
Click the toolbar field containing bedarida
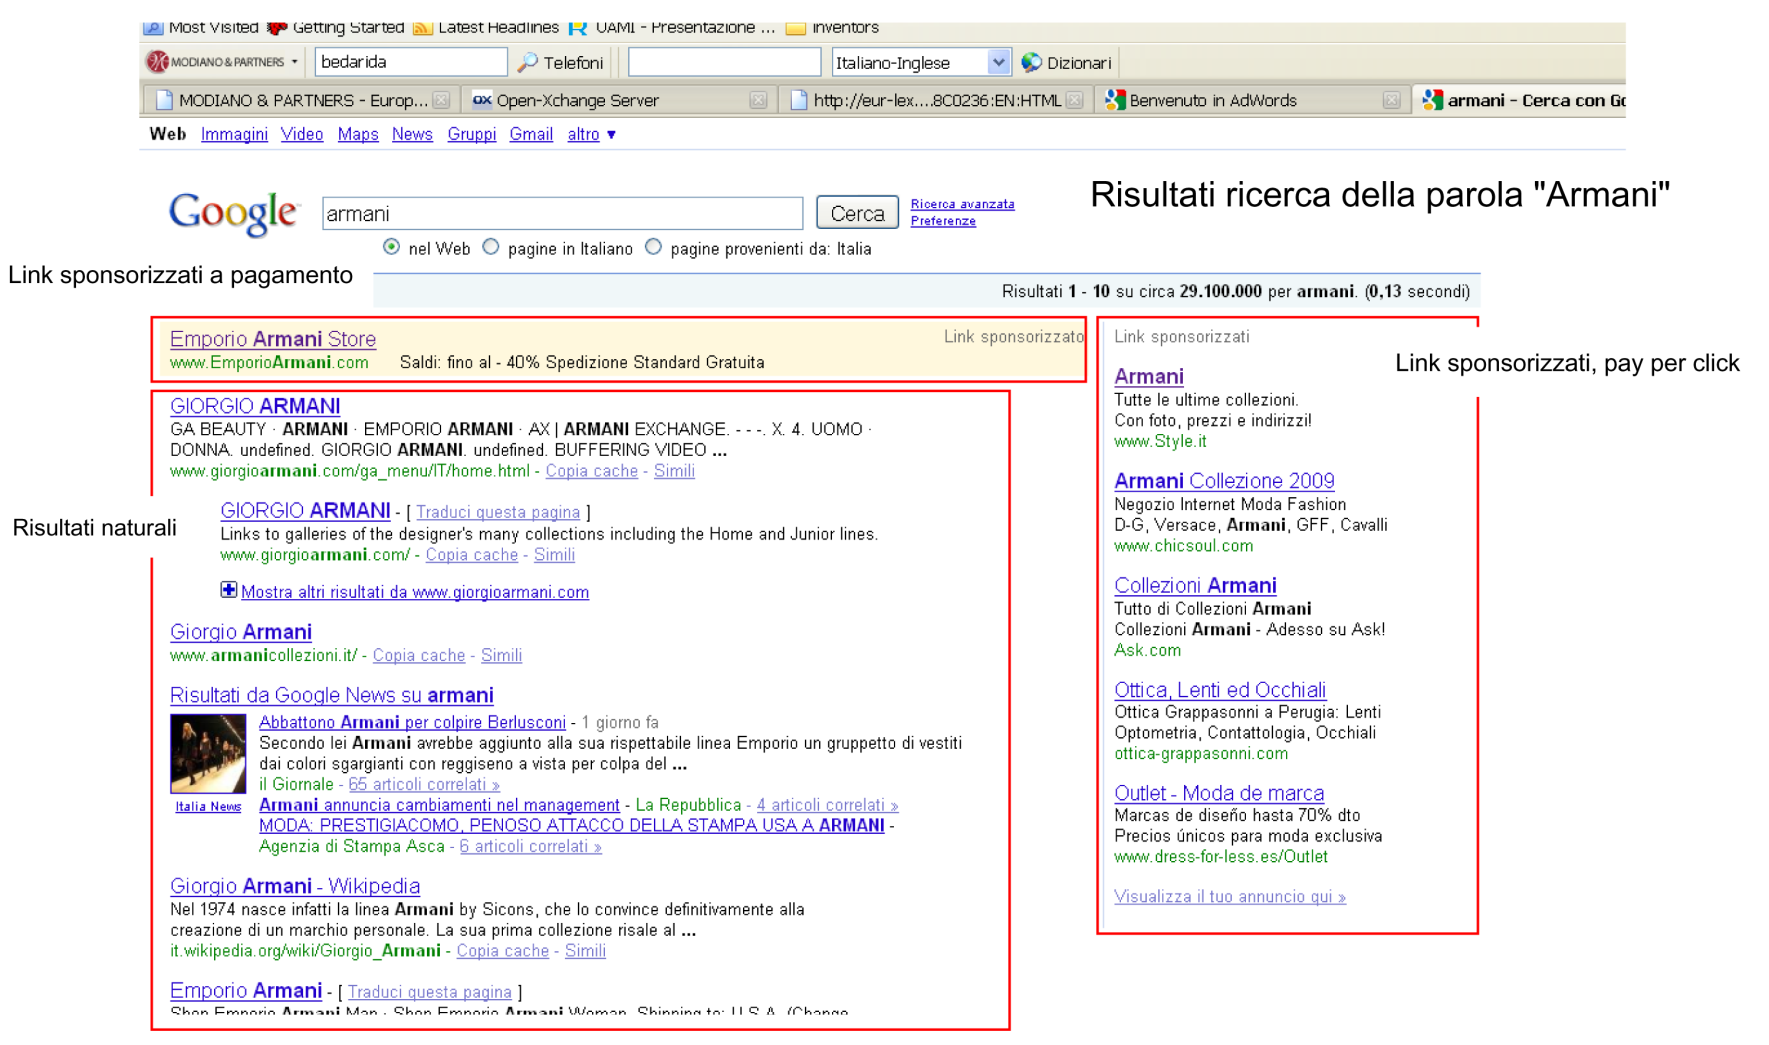coord(411,62)
